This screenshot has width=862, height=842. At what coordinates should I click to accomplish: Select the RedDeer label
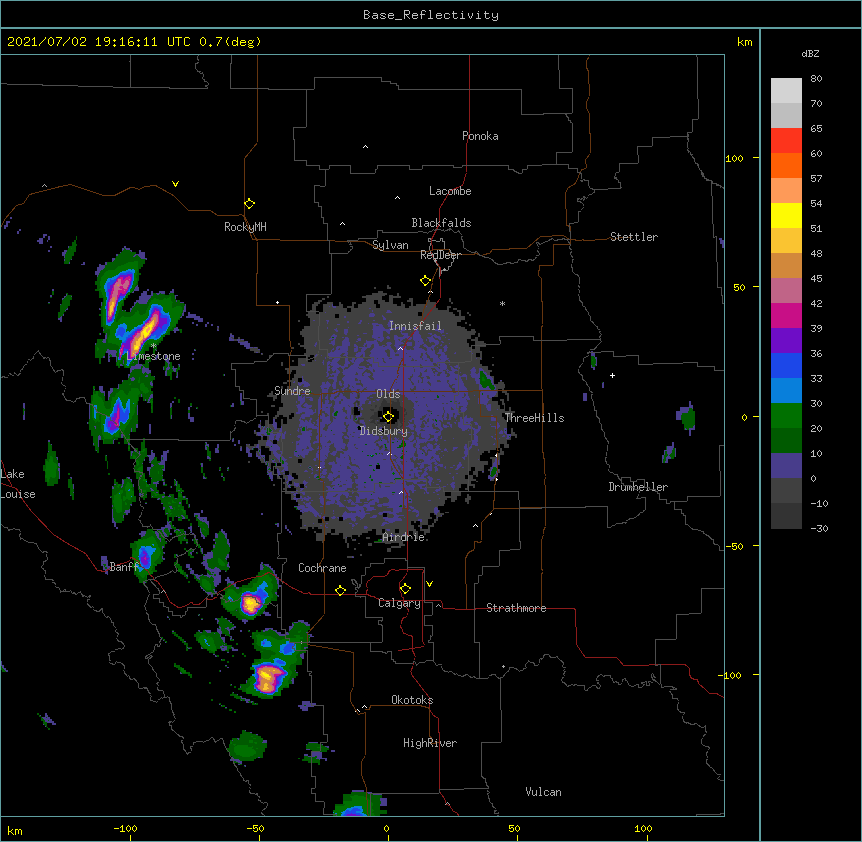(440, 255)
